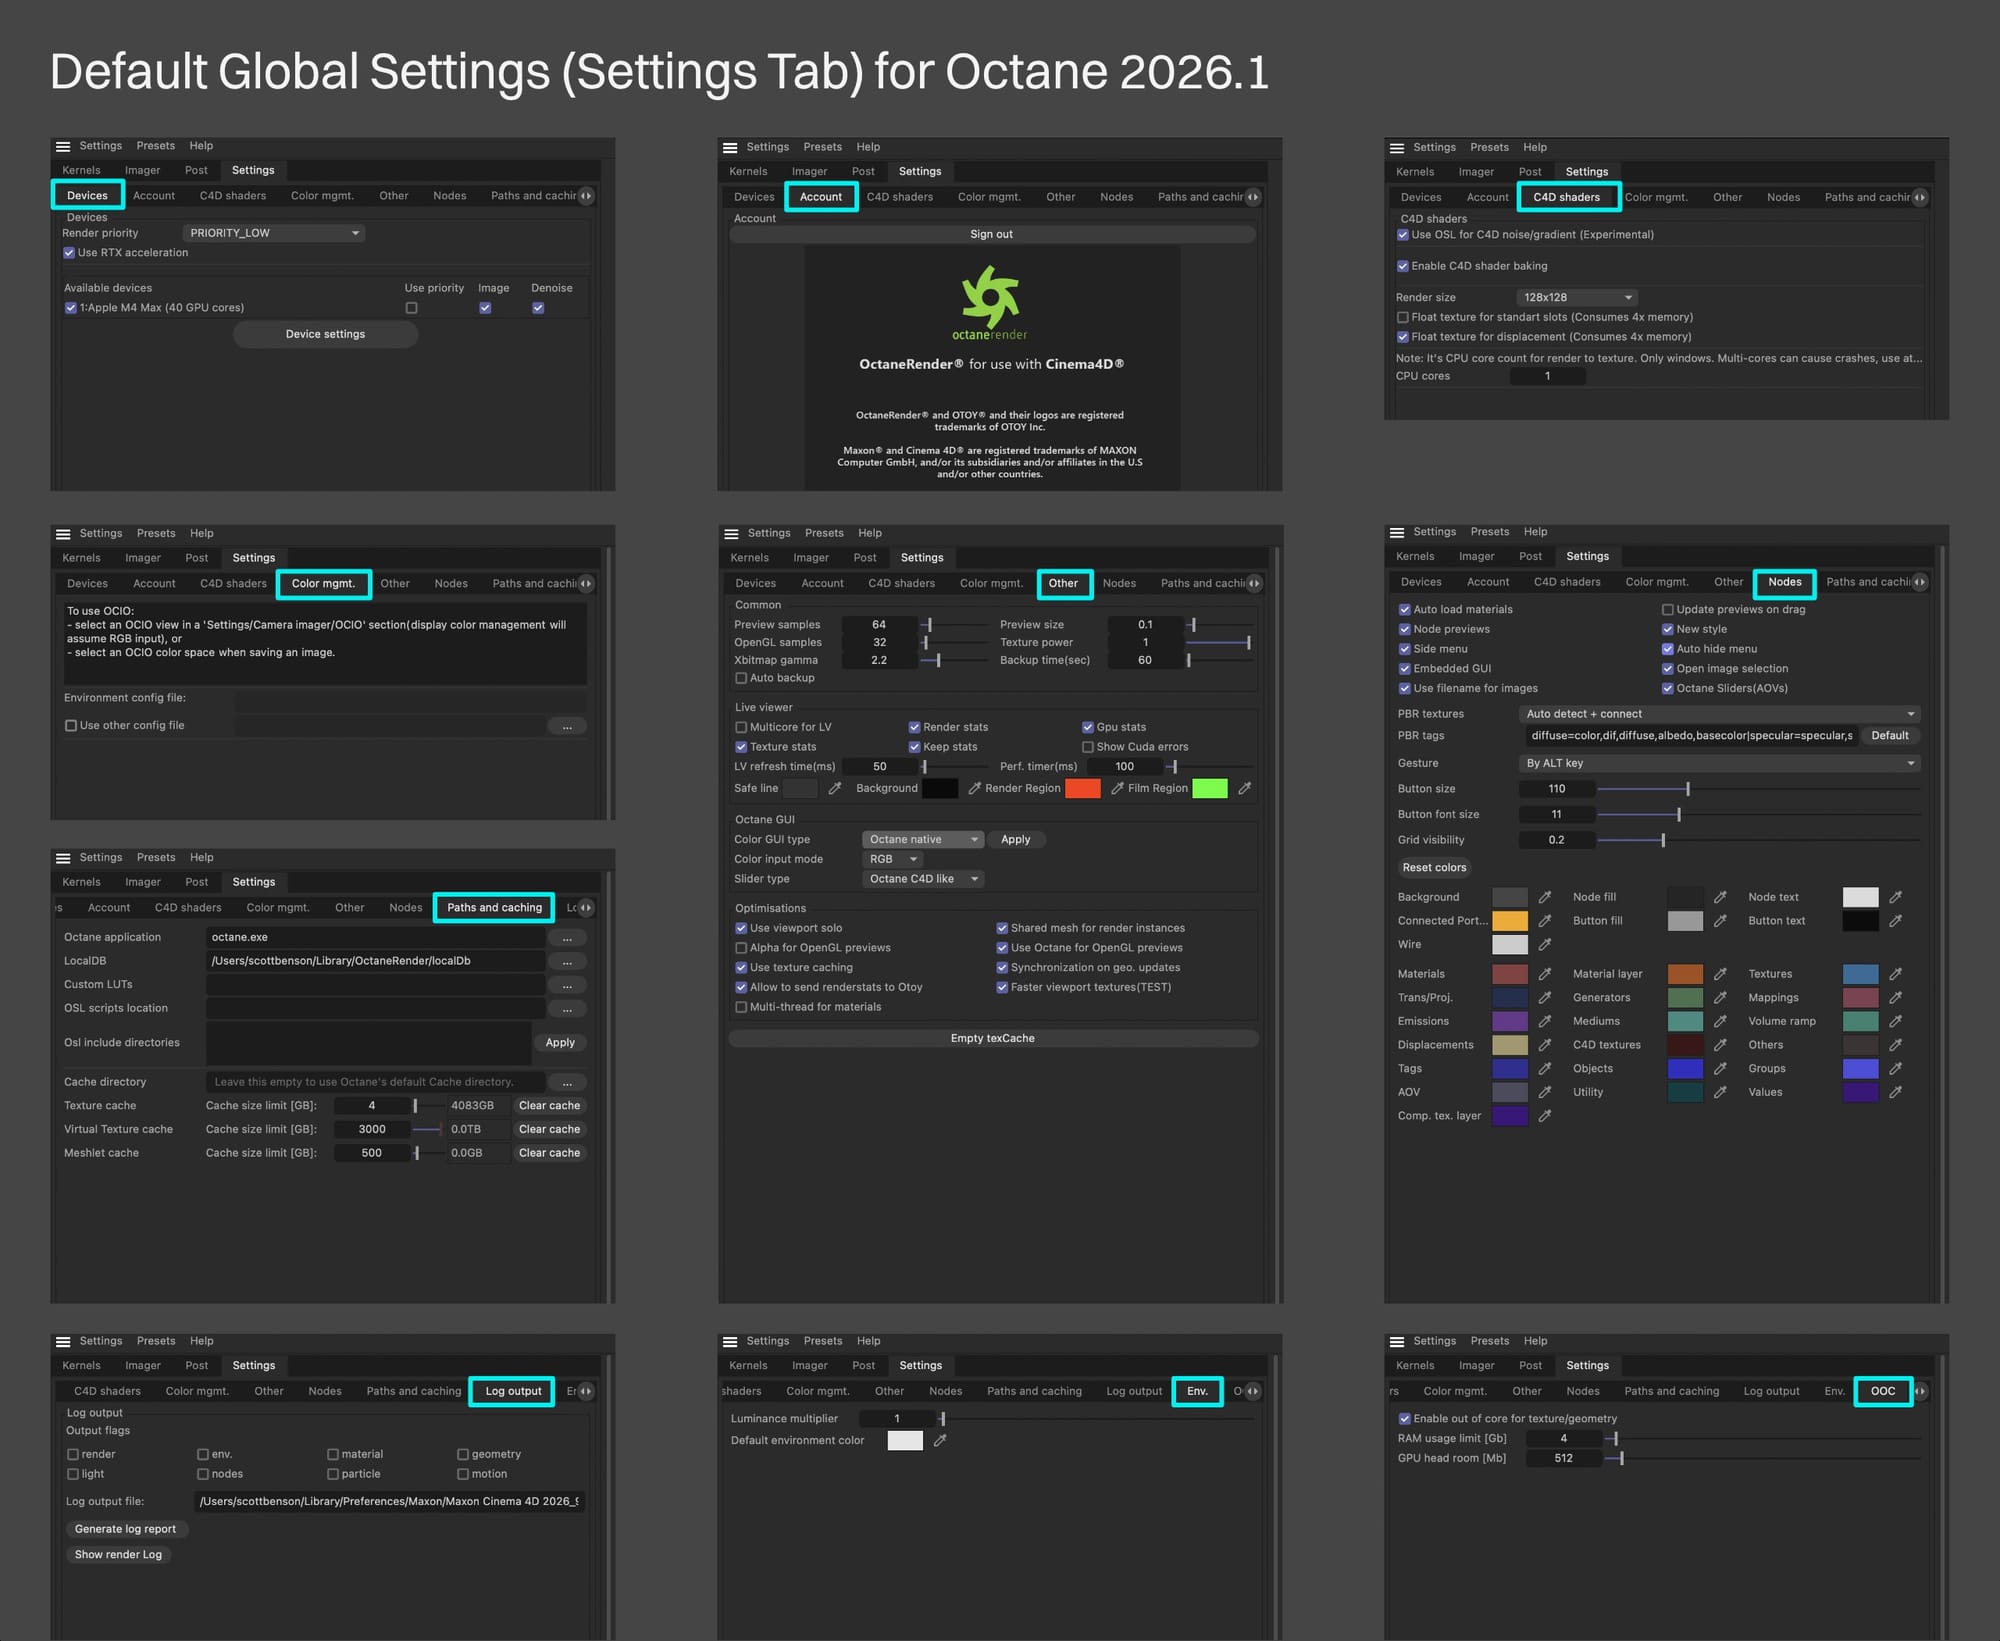Switch to the Kernels tab in the Devices panel
Screen dimensions: 2000x1641
coord(81,171)
